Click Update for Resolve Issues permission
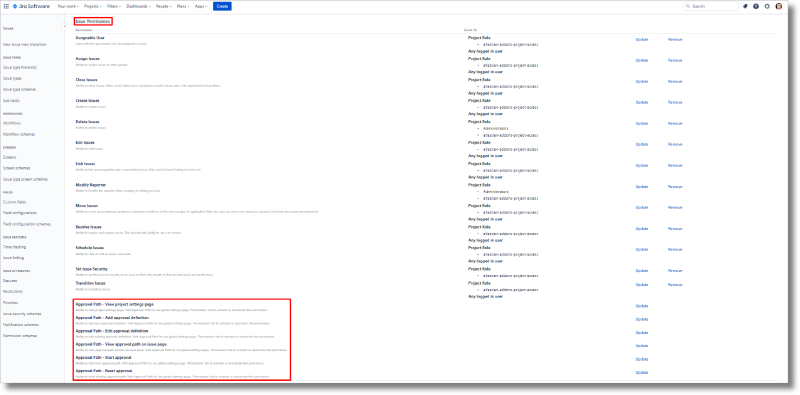 [642, 229]
